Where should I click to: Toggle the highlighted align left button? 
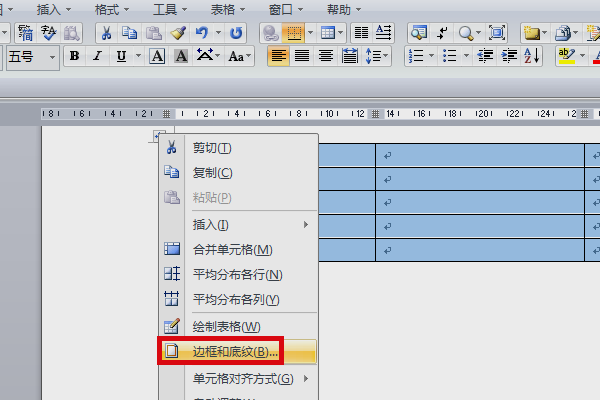(278, 56)
